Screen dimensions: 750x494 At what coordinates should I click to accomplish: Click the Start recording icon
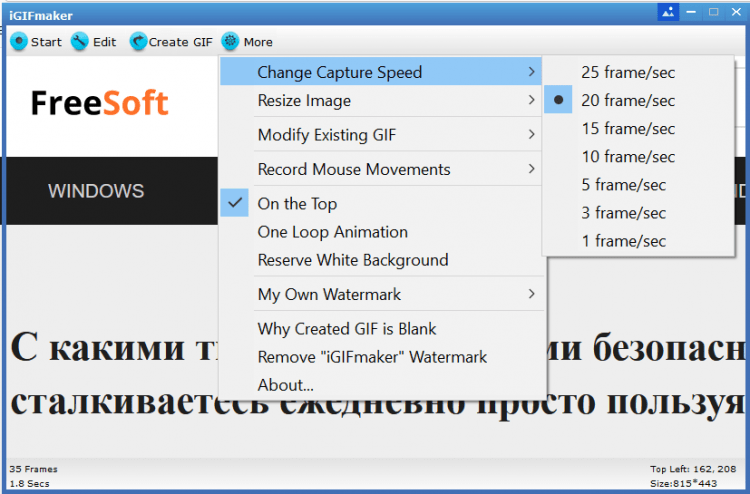coord(19,42)
